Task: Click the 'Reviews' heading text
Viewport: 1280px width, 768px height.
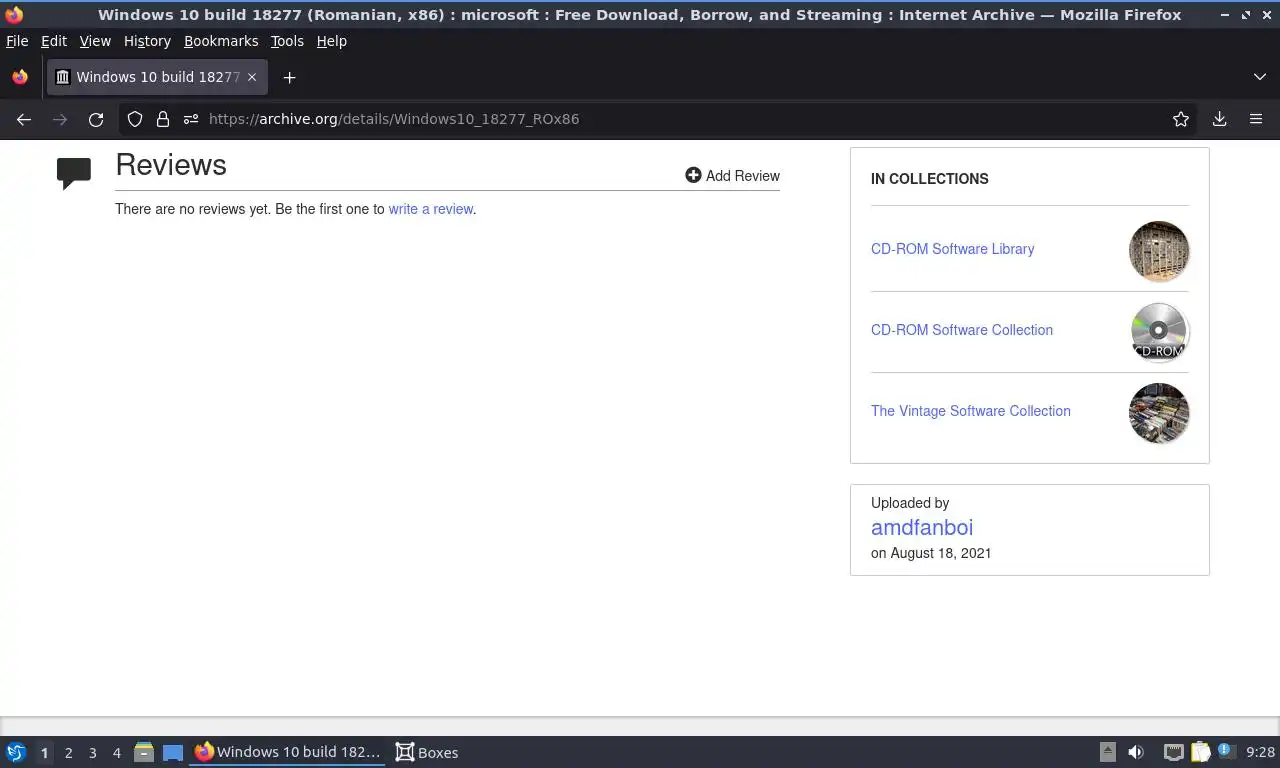Action: point(171,165)
